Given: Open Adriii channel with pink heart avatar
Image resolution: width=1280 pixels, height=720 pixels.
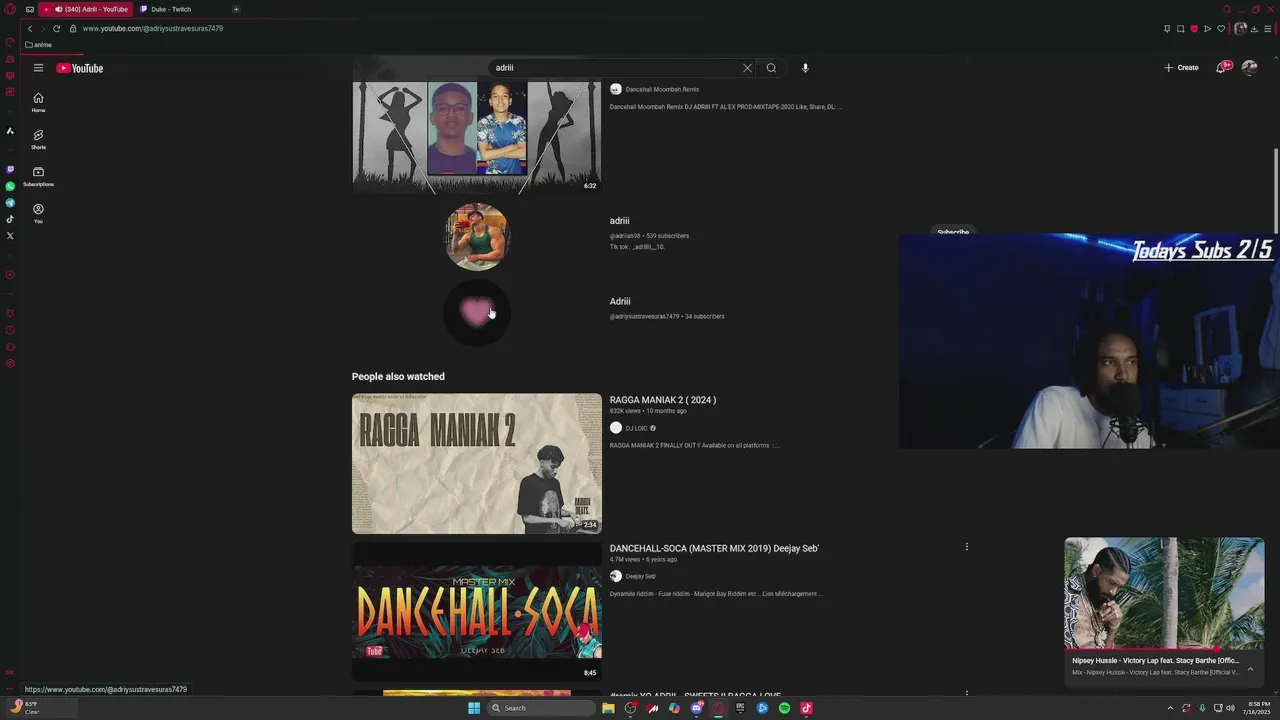Looking at the screenshot, I should (477, 312).
